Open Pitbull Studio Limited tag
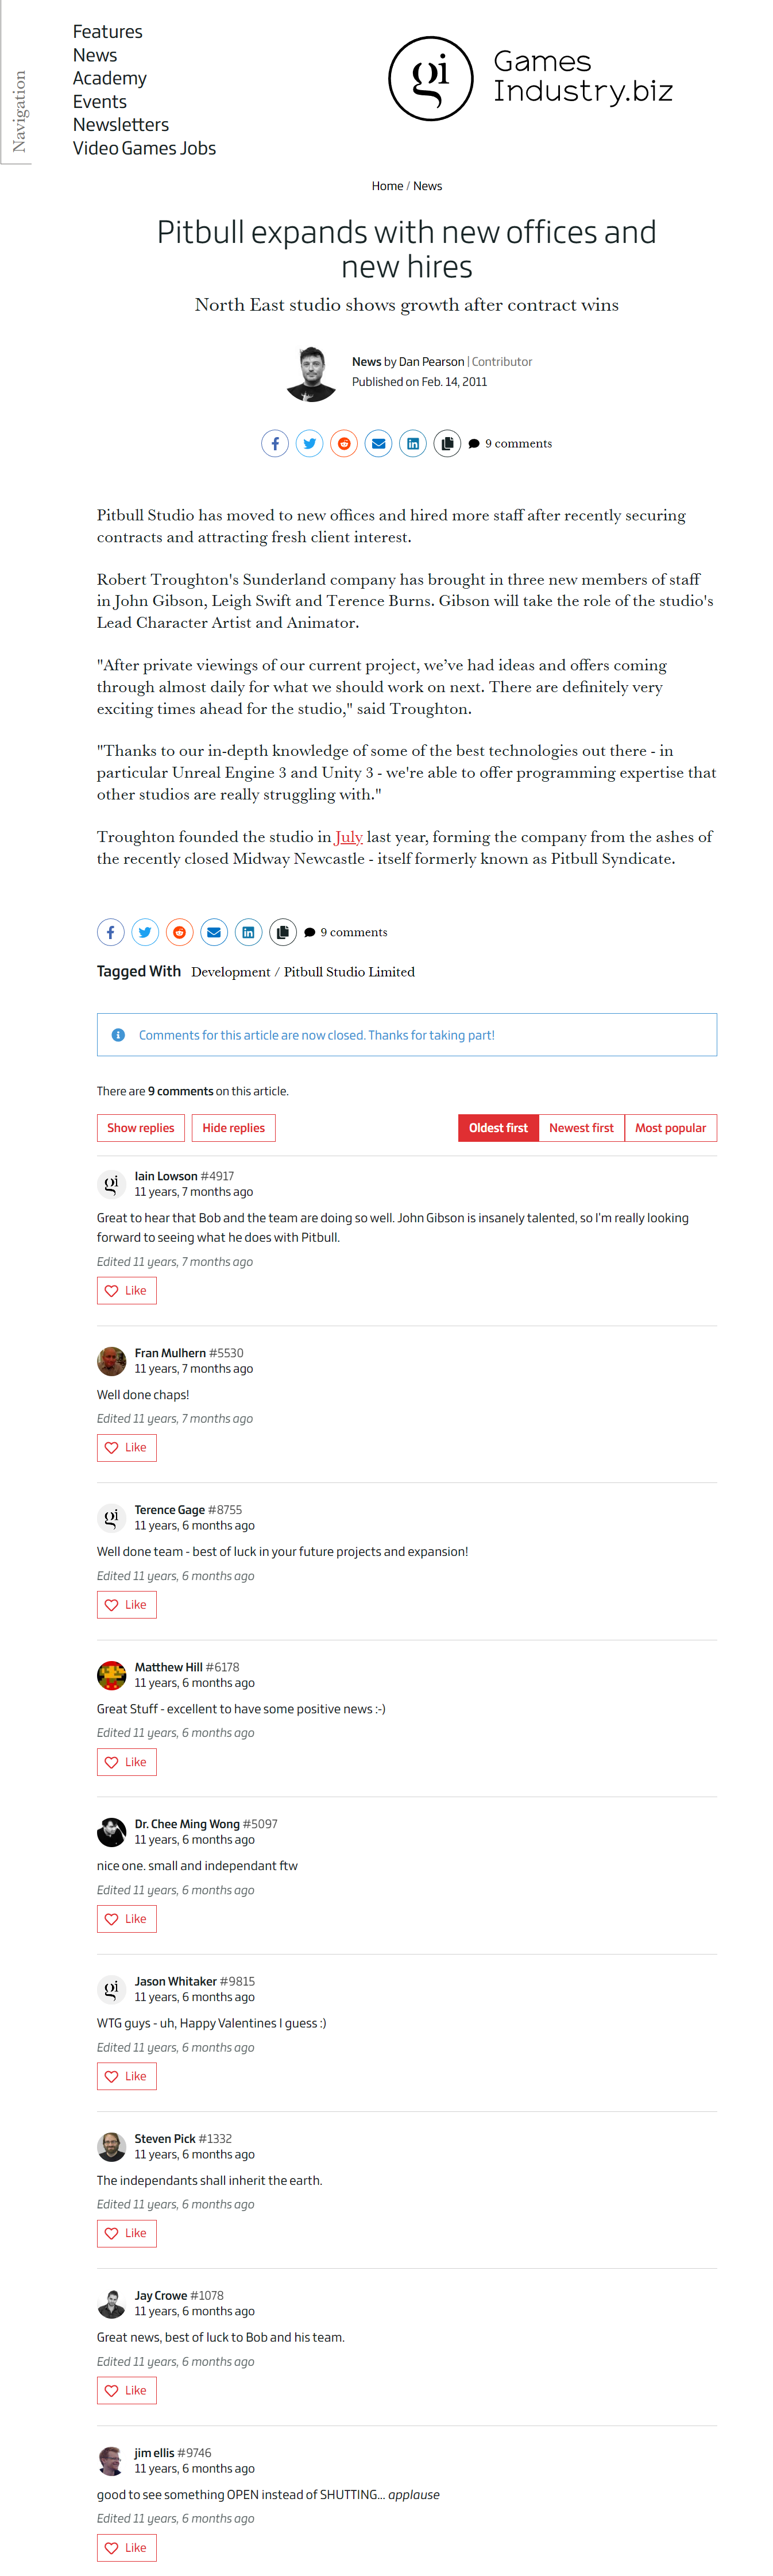The width and height of the screenshot is (773, 2576). [349, 971]
